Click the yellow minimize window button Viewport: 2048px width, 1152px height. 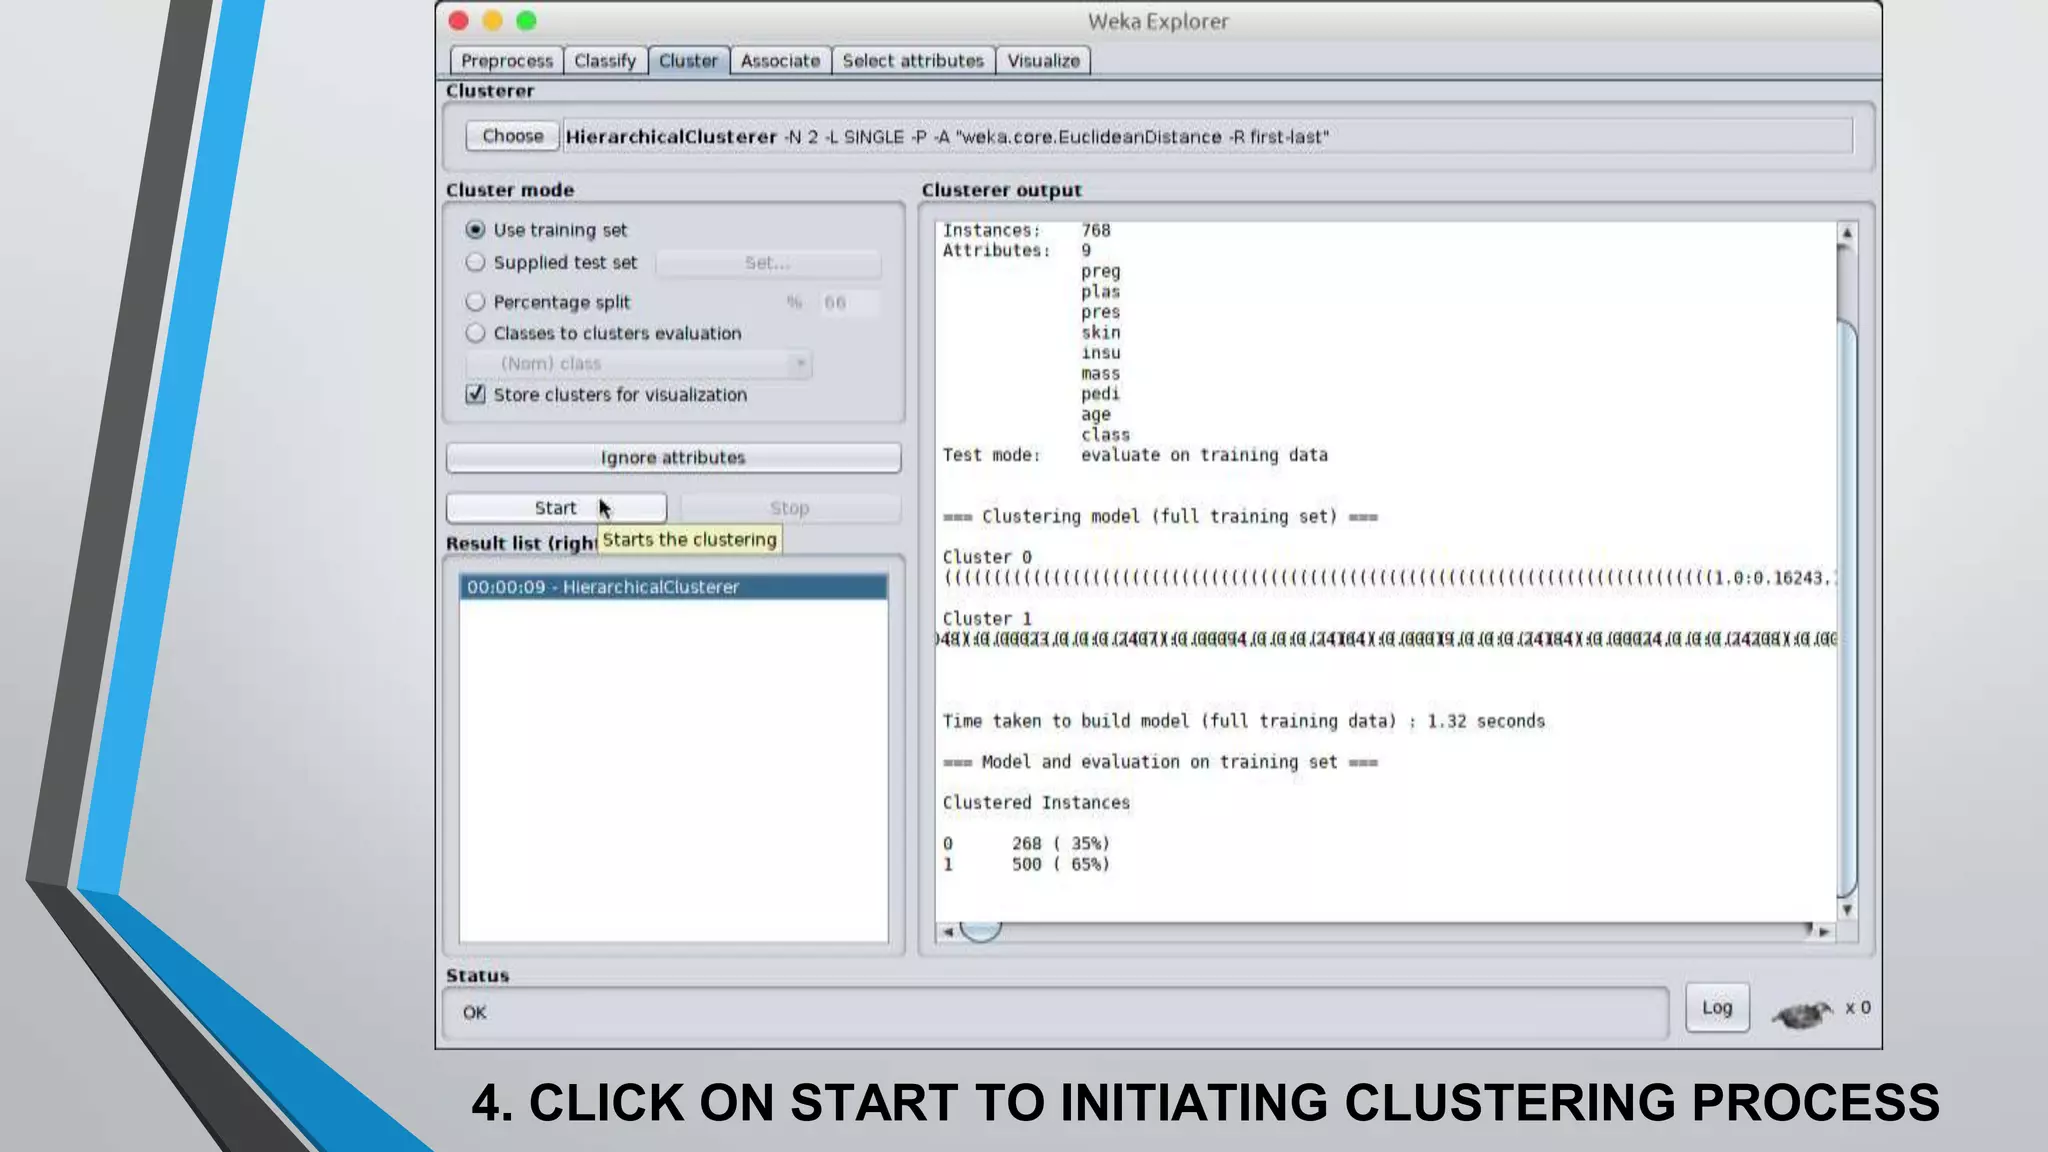pos(492,21)
